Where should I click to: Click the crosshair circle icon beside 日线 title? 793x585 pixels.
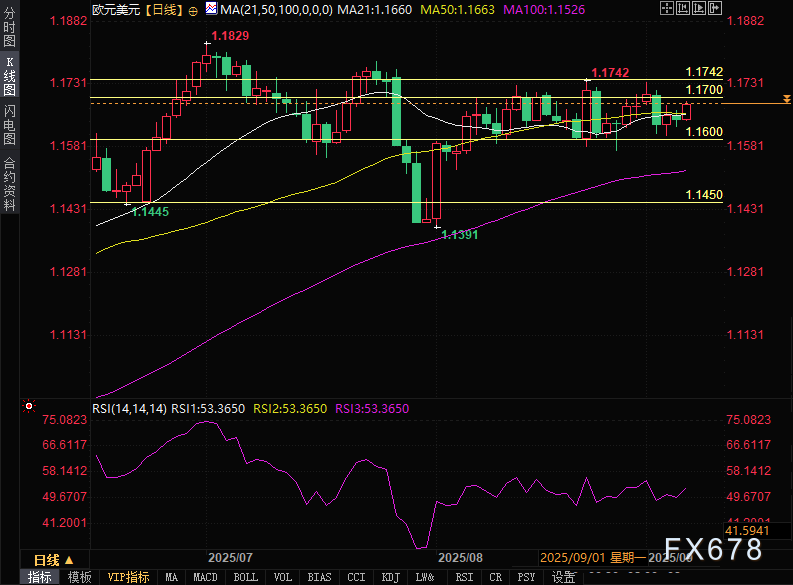click(193, 9)
